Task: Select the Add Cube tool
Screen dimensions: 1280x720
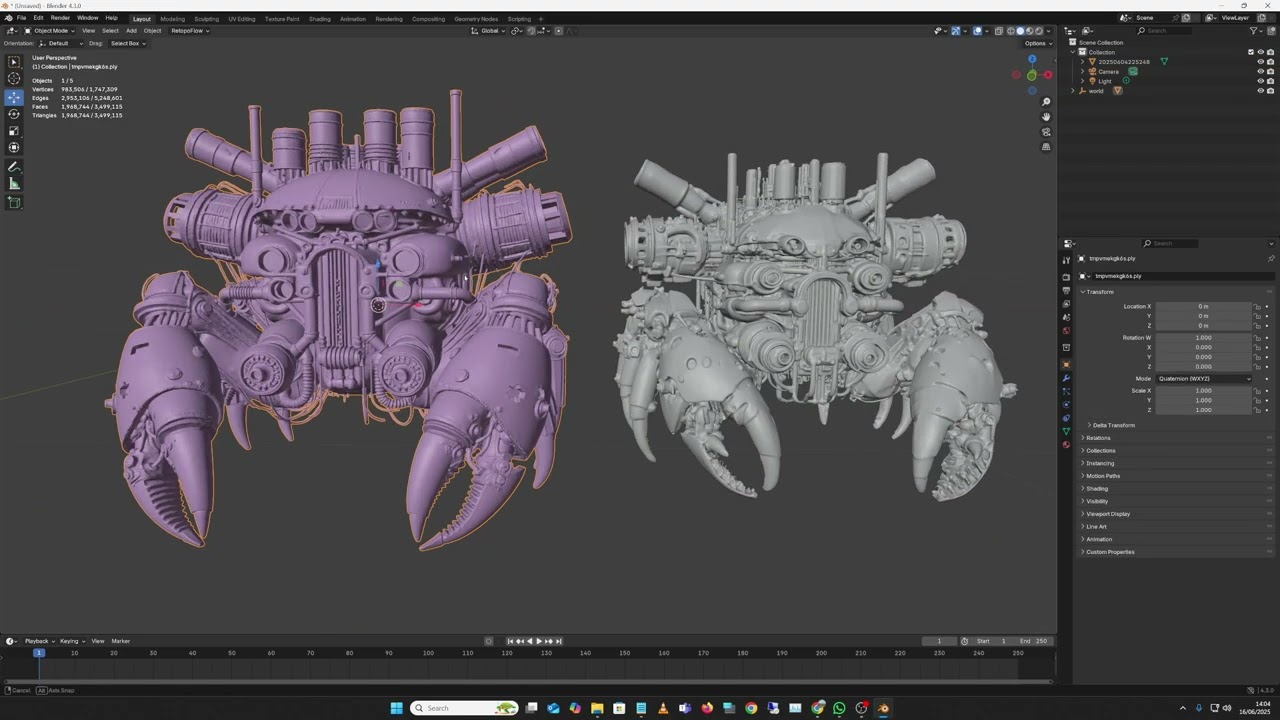Action: point(14,203)
